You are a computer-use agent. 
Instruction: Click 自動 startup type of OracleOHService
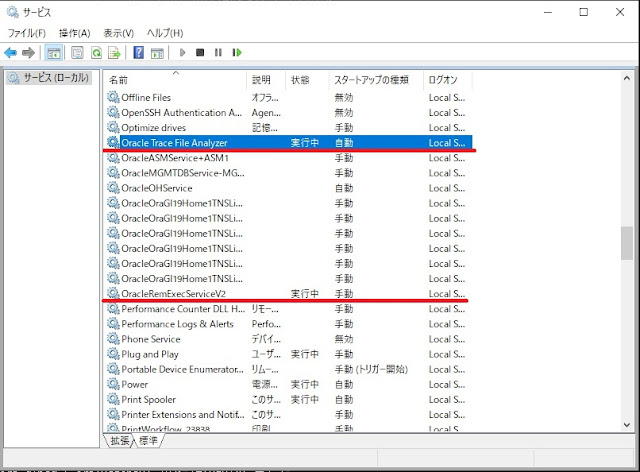[344, 188]
